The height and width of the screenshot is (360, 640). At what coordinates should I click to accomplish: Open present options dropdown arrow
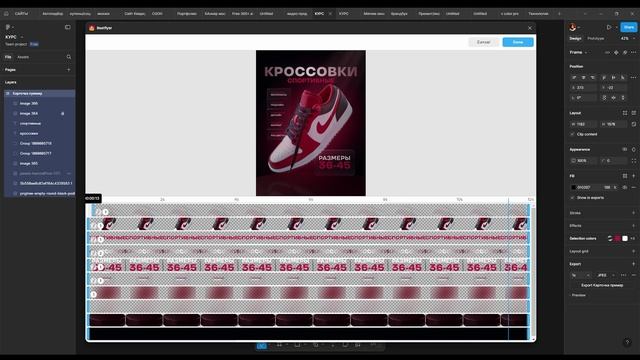coord(616,27)
